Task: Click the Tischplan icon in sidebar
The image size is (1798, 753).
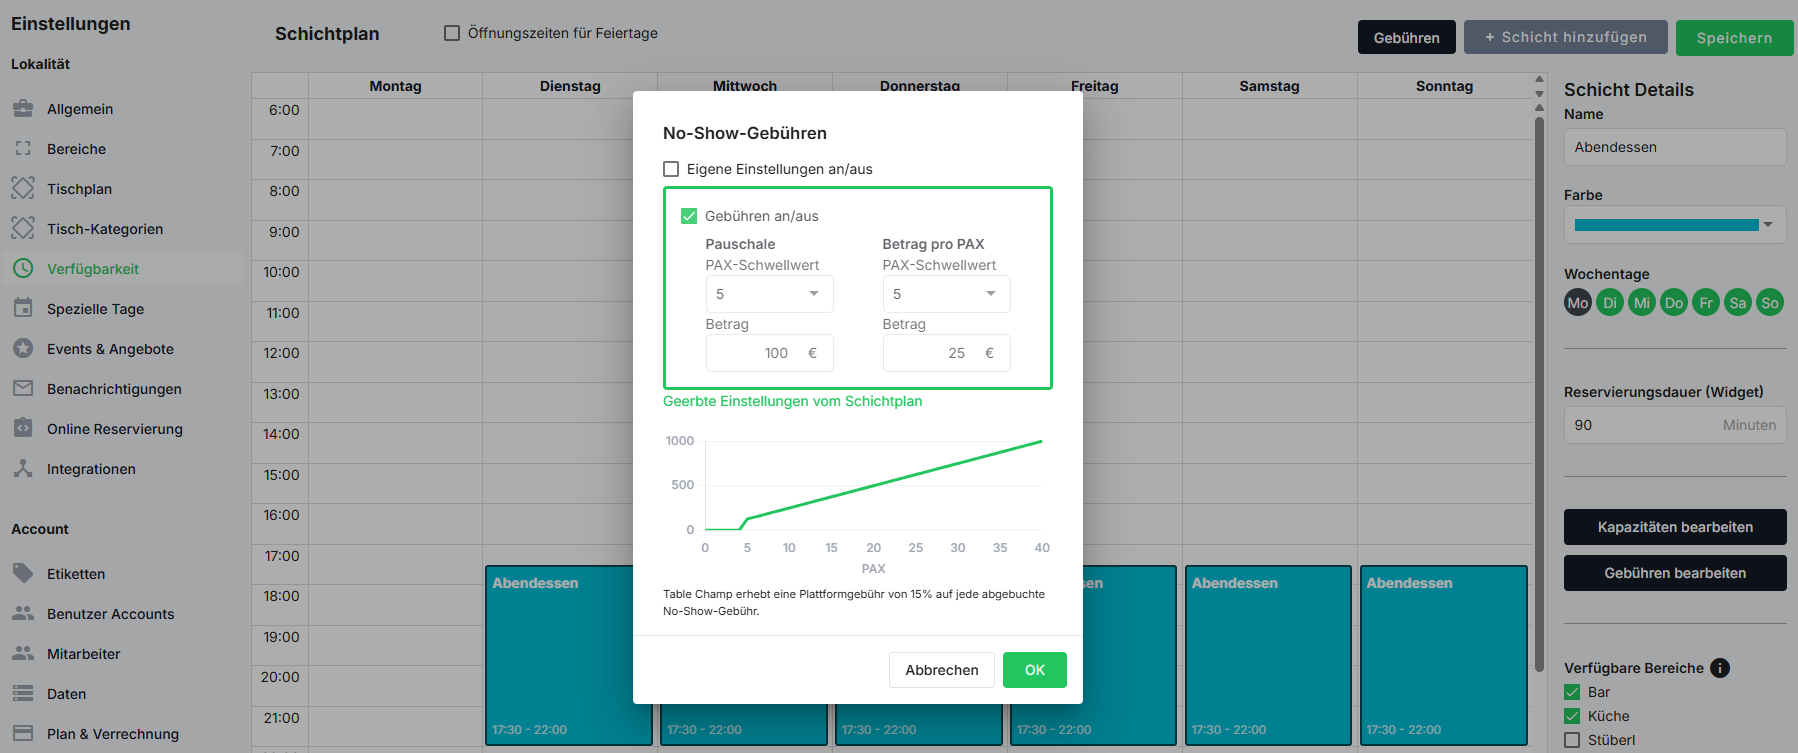Action: click(23, 188)
